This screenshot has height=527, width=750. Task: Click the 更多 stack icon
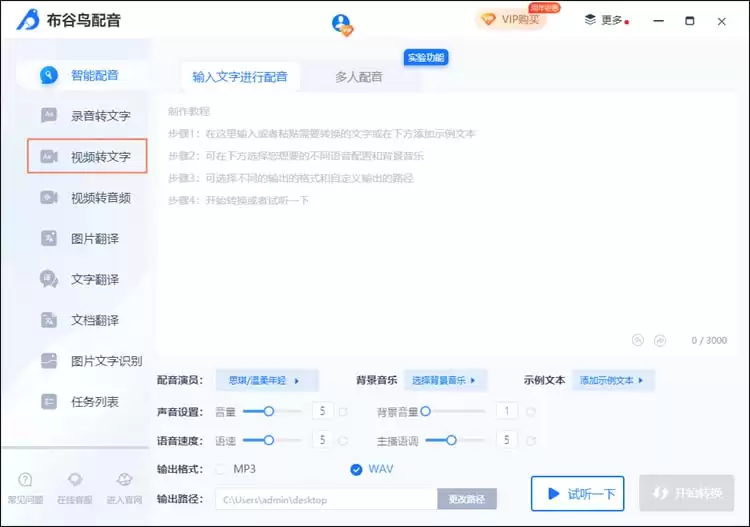click(590, 20)
